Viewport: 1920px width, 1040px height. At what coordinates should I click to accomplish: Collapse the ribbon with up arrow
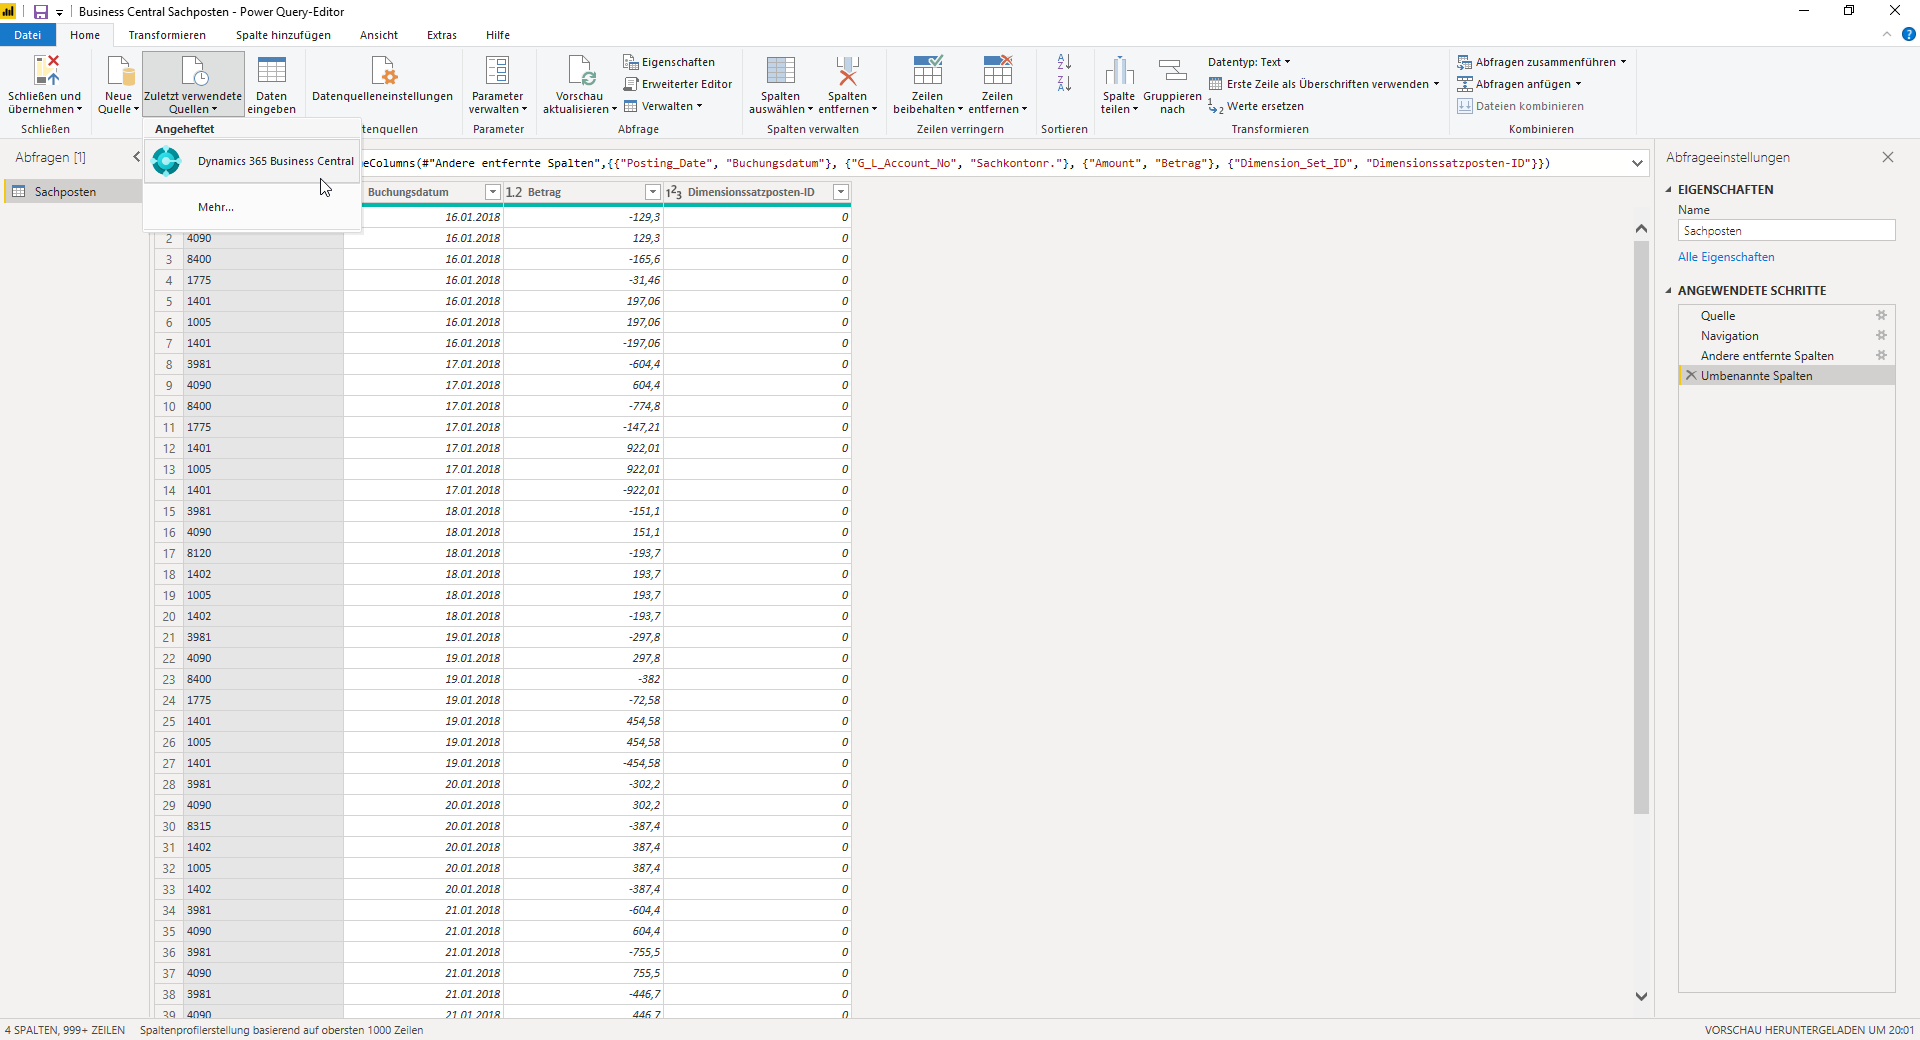(1887, 34)
